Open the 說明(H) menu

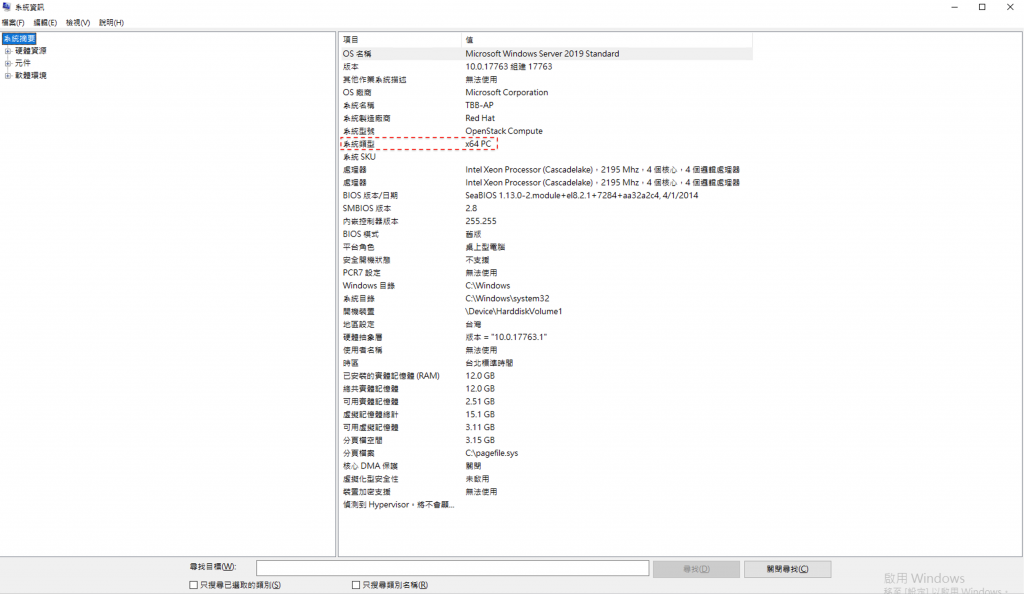[x=111, y=23]
